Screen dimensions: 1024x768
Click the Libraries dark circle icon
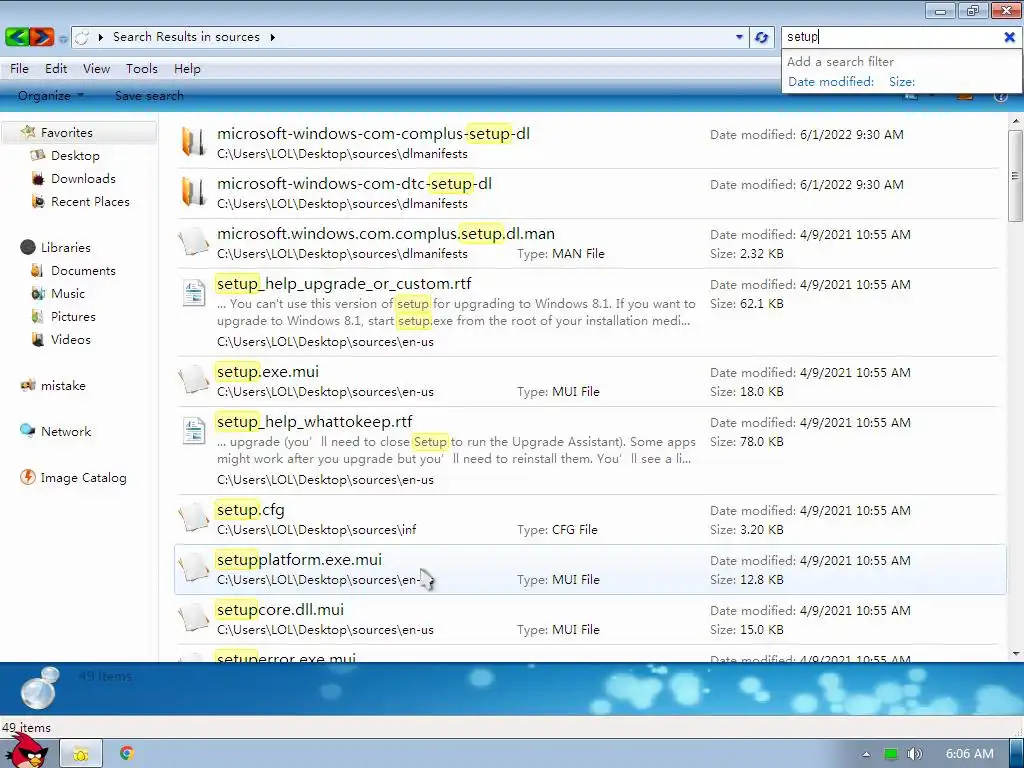point(27,247)
